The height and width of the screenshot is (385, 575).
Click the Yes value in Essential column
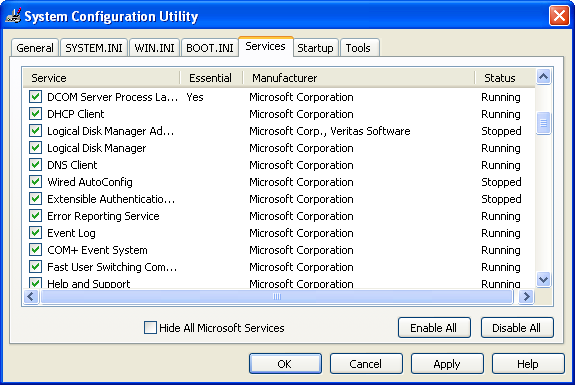point(195,97)
